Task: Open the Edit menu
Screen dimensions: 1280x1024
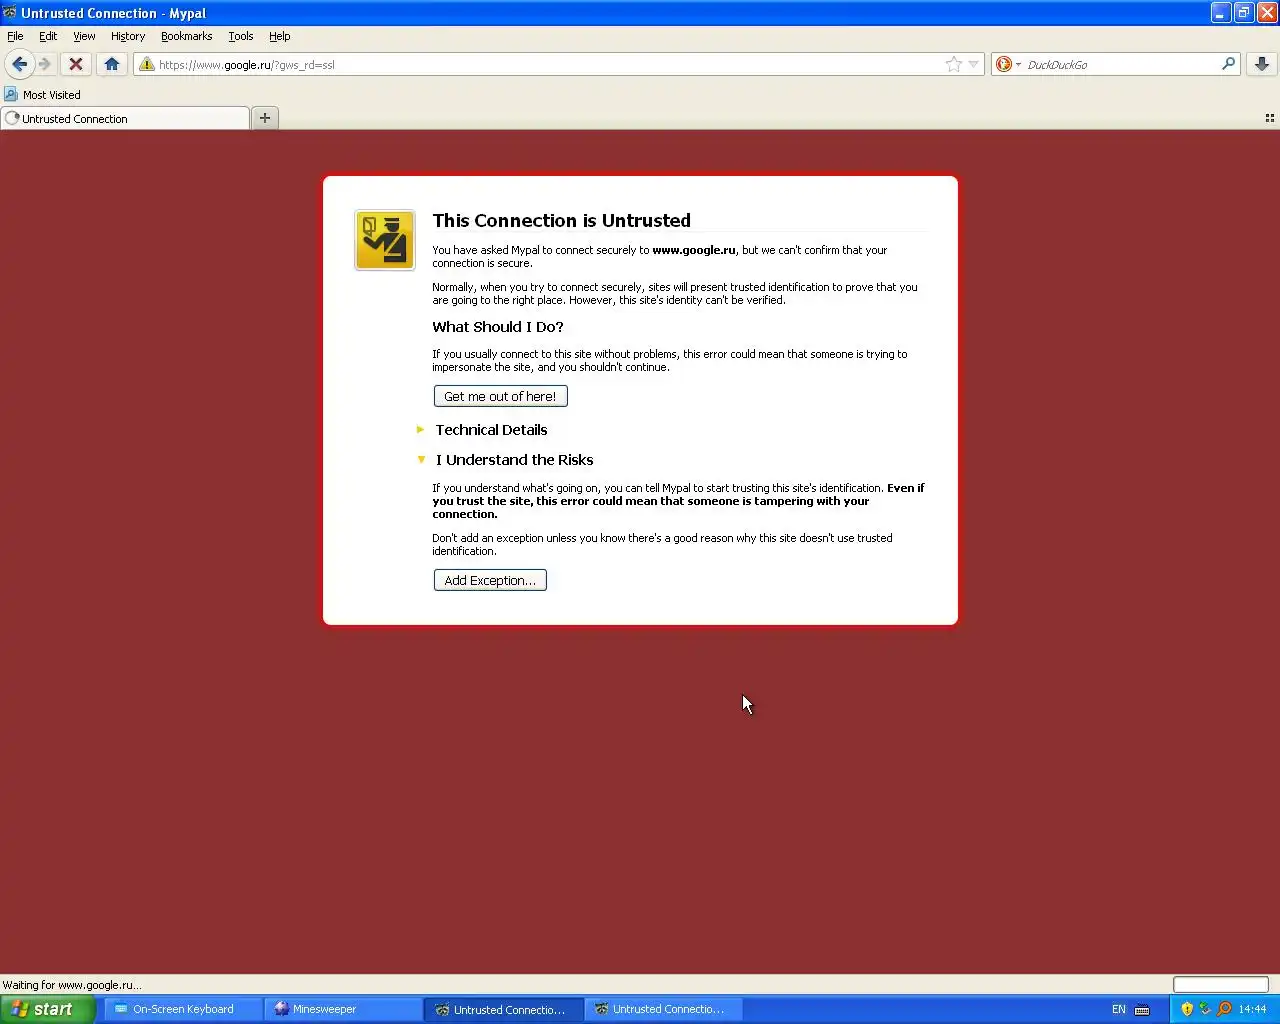Action: tap(48, 36)
